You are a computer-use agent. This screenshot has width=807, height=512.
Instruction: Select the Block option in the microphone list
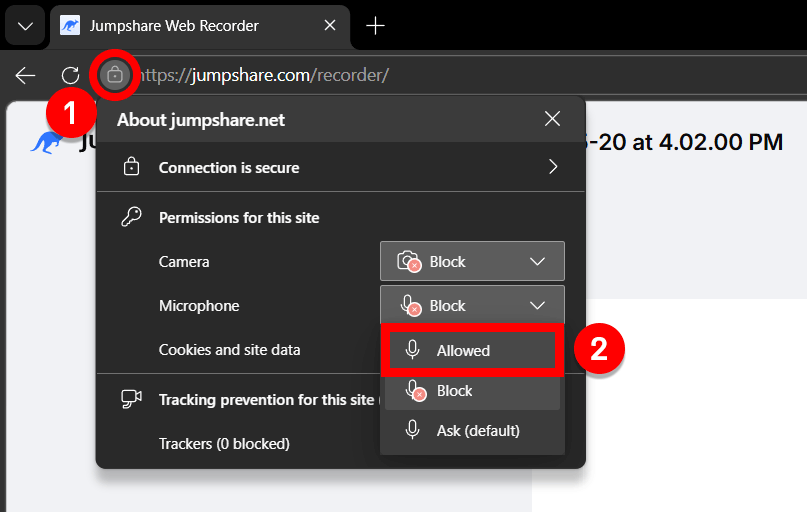point(472,391)
